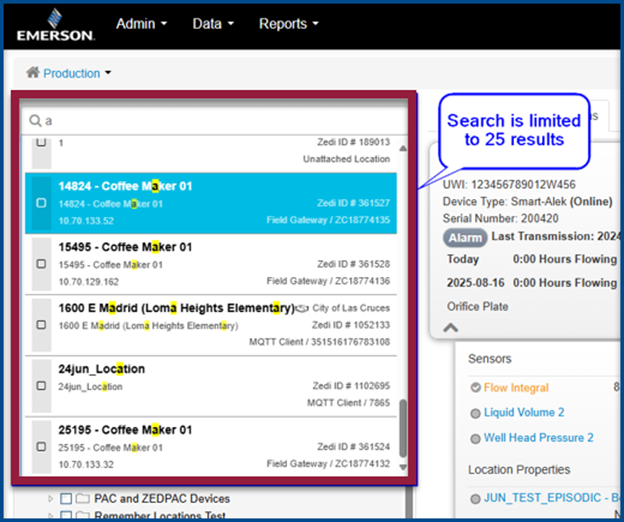Open the Data menu
The image size is (624, 522).
[213, 24]
